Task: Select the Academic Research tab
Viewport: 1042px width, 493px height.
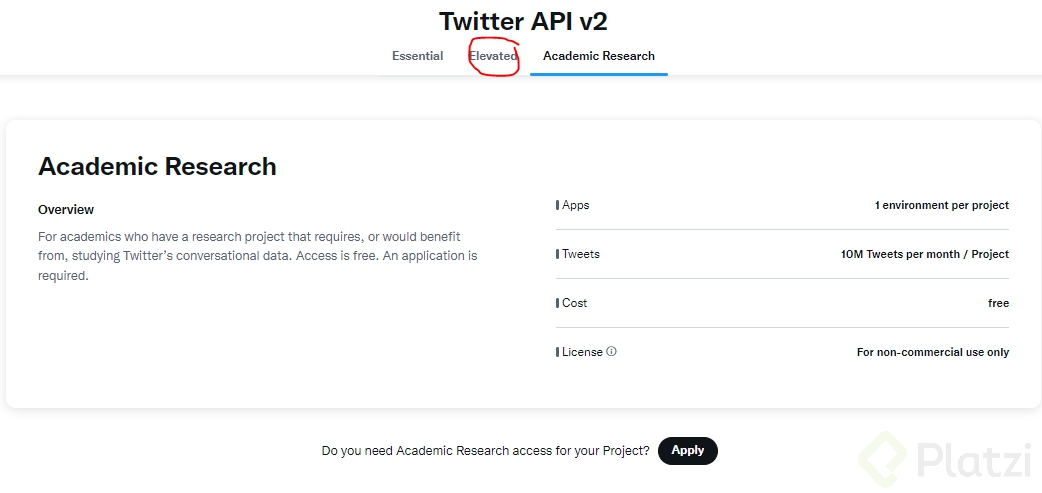Action: coord(598,56)
